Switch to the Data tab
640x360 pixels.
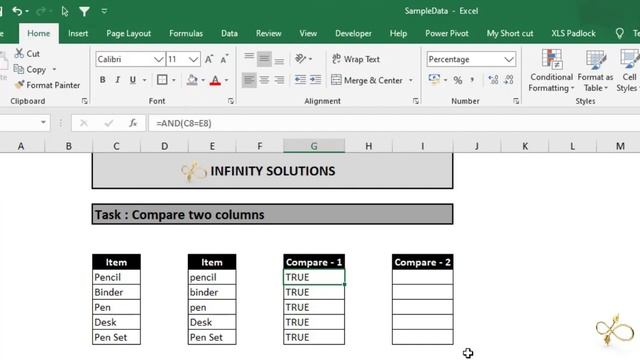(x=229, y=33)
